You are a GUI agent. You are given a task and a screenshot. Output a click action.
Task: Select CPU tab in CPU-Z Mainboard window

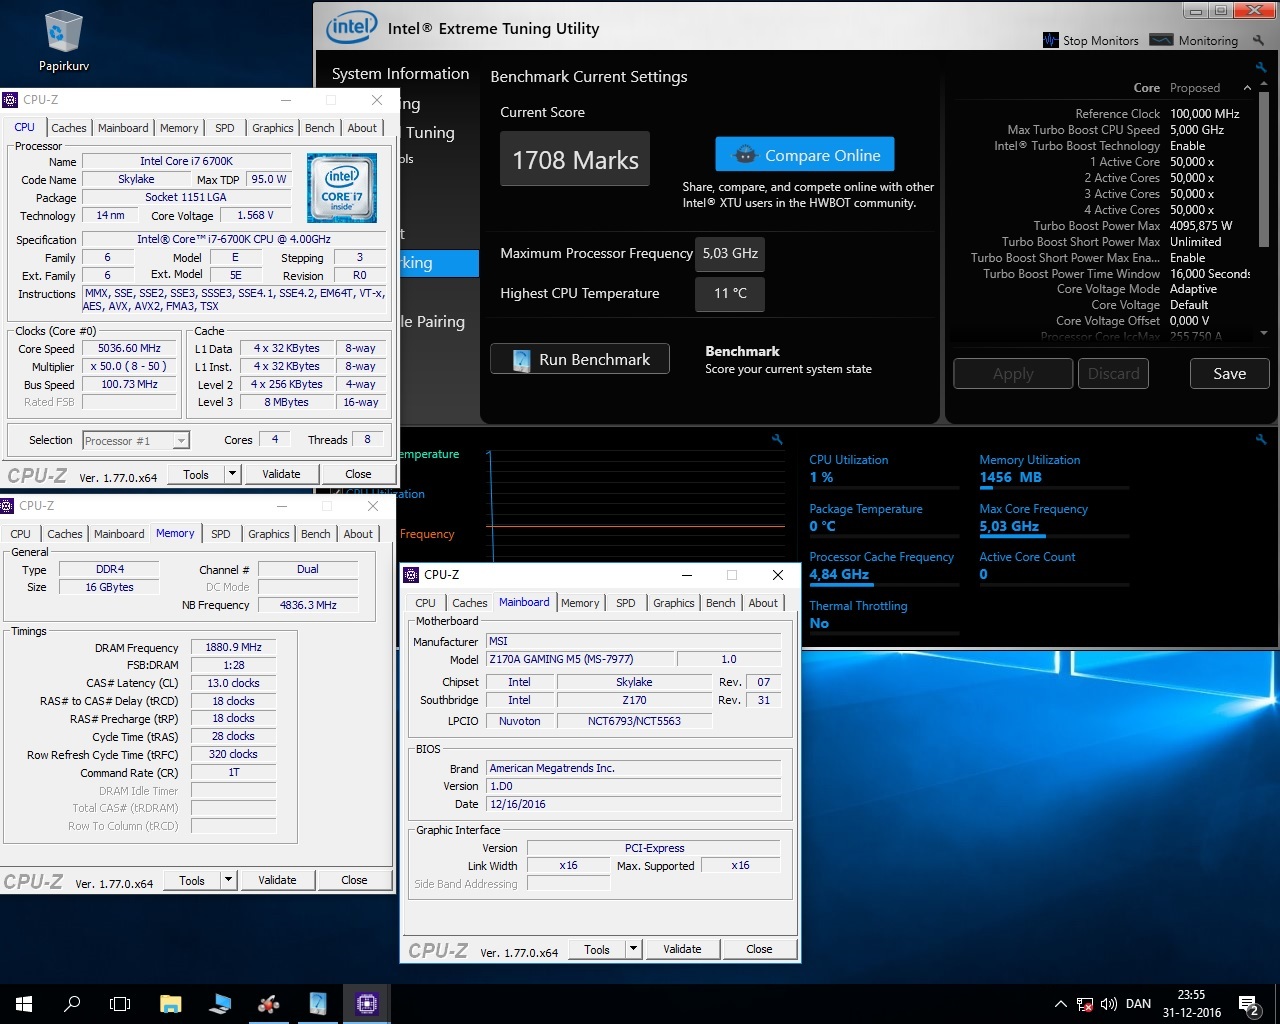tap(425, 603)
